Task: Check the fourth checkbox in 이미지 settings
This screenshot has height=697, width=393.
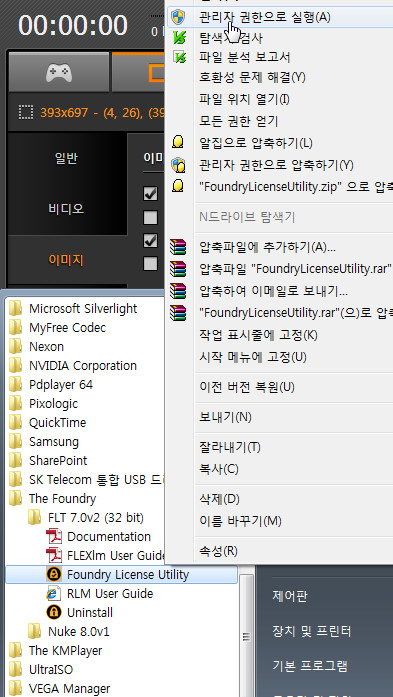Action: click(151, 264)
